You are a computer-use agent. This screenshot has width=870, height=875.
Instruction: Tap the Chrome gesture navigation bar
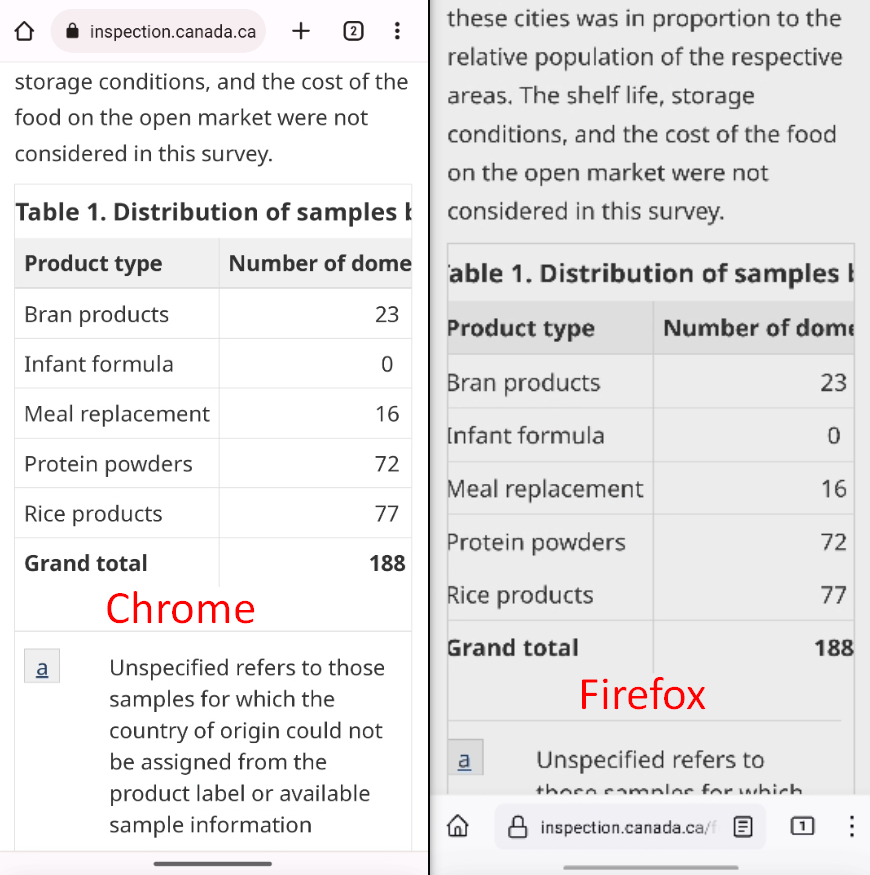(x=213, y=864)
